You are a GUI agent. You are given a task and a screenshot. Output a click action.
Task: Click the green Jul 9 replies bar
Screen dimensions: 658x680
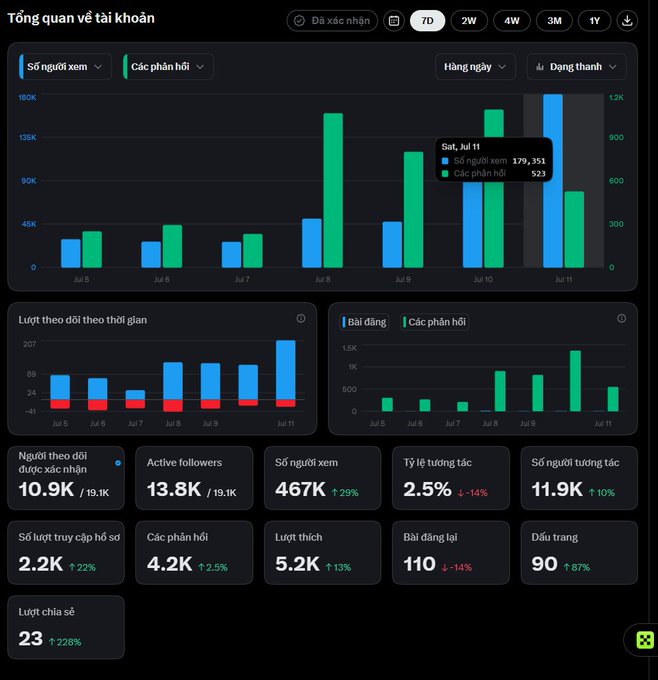[x=413, y=209]
